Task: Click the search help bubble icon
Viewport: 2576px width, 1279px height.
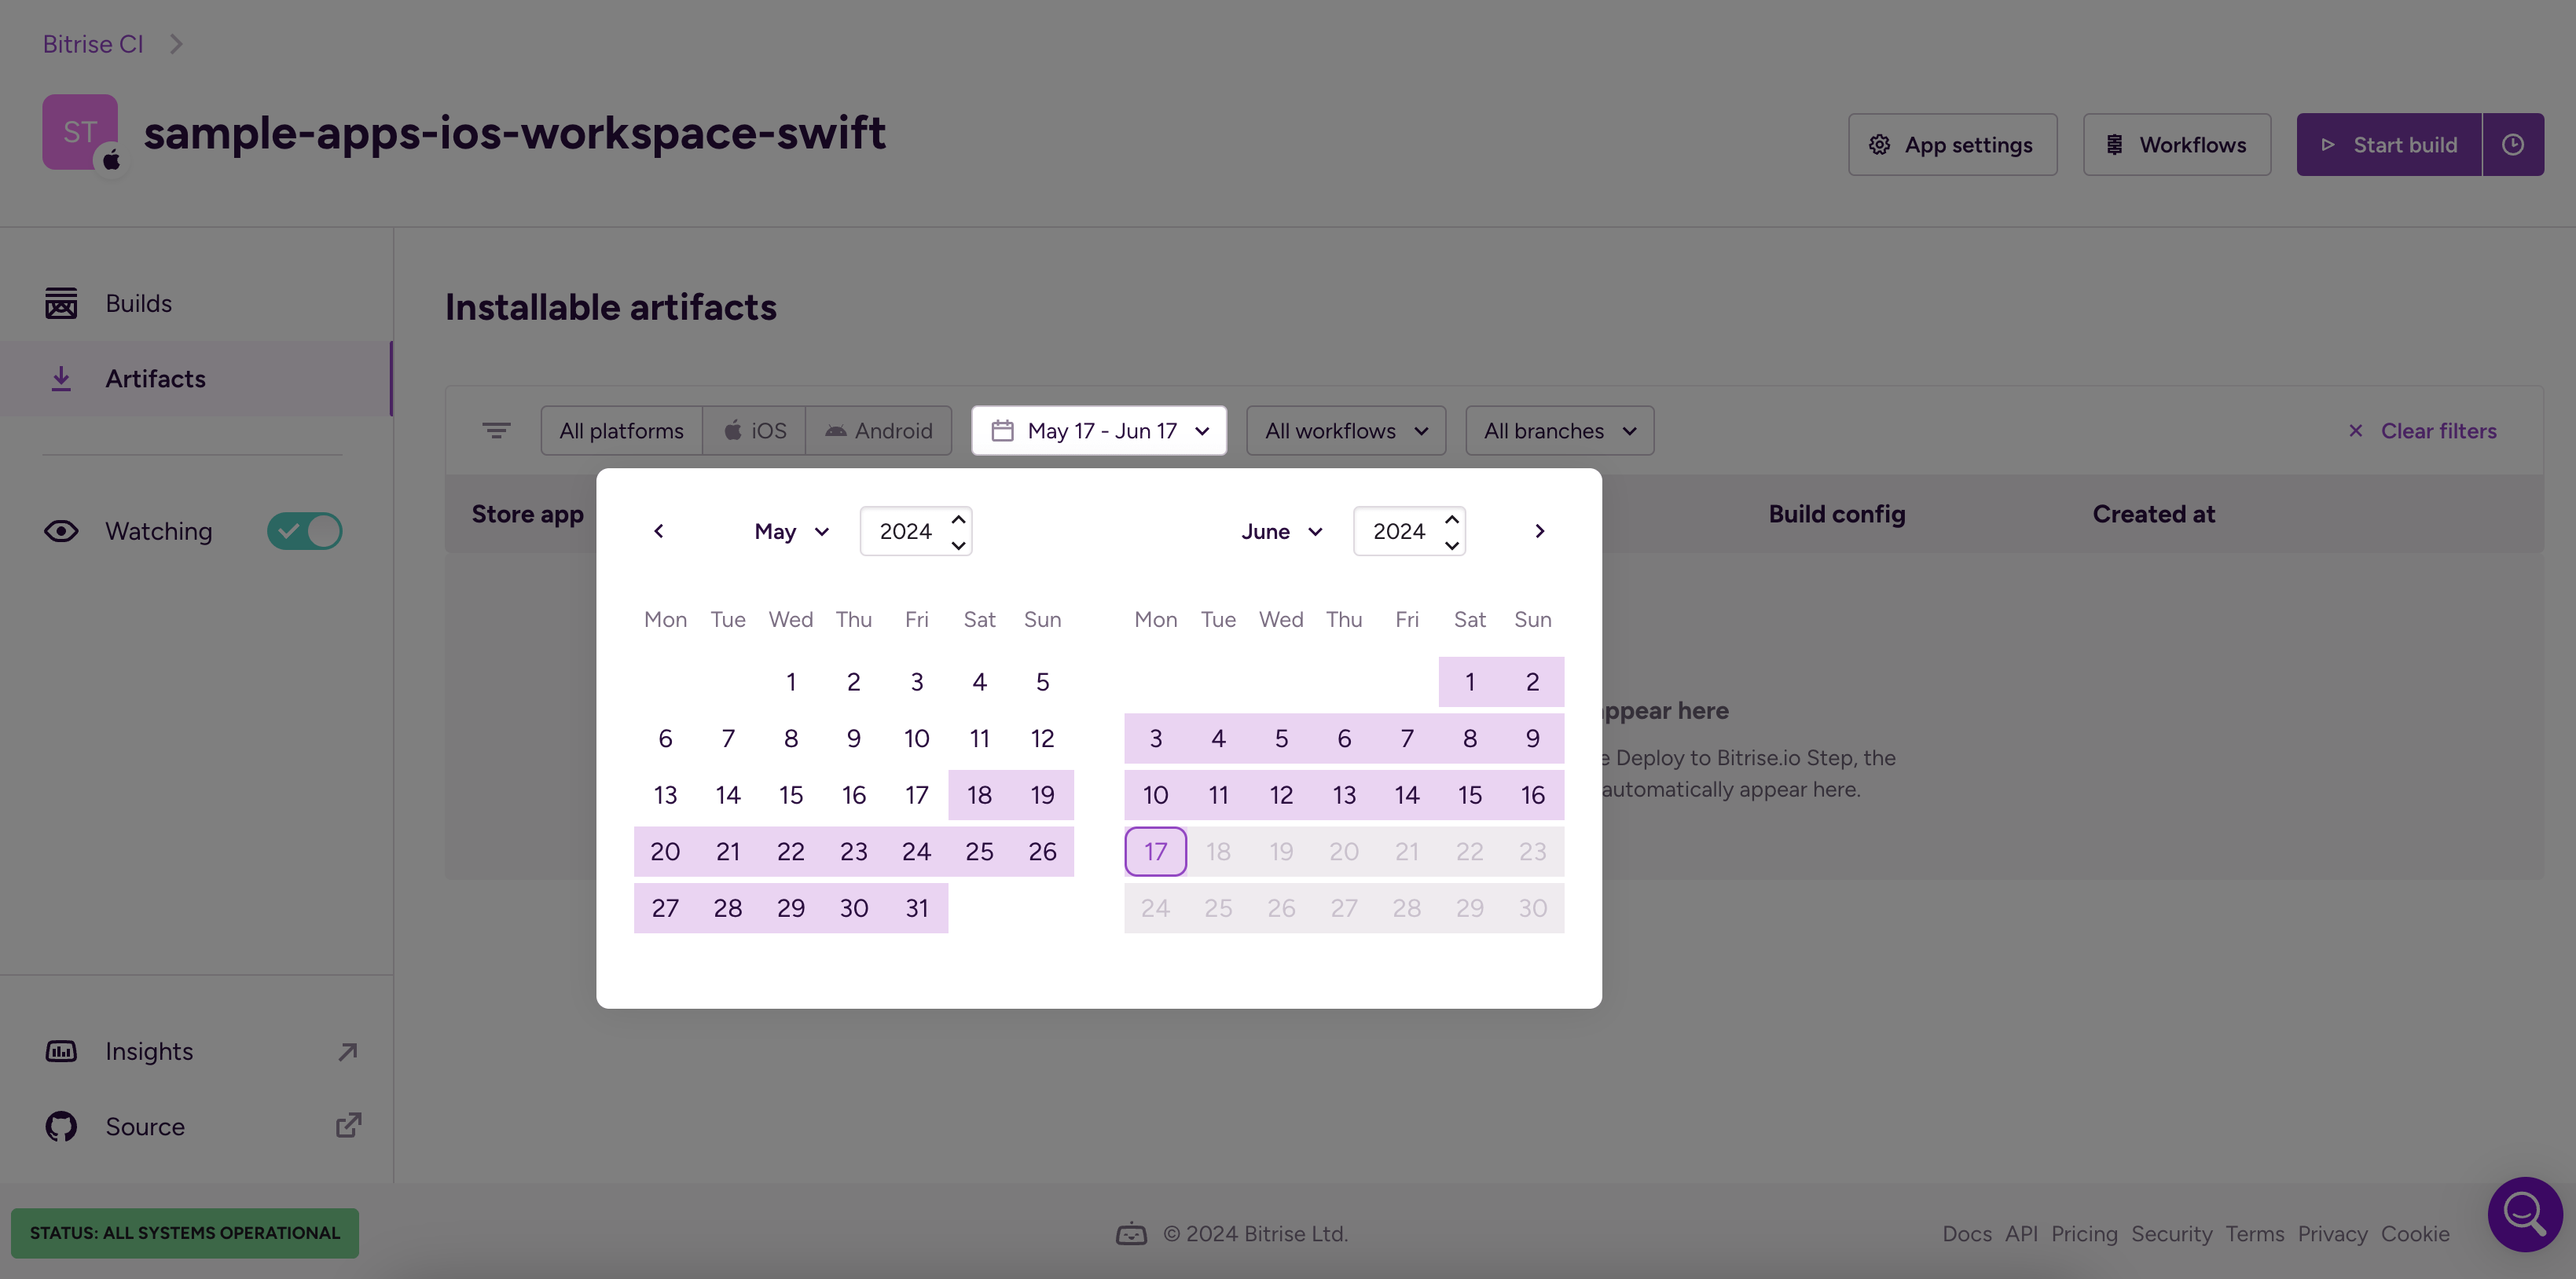Action: point(2525,1214)
